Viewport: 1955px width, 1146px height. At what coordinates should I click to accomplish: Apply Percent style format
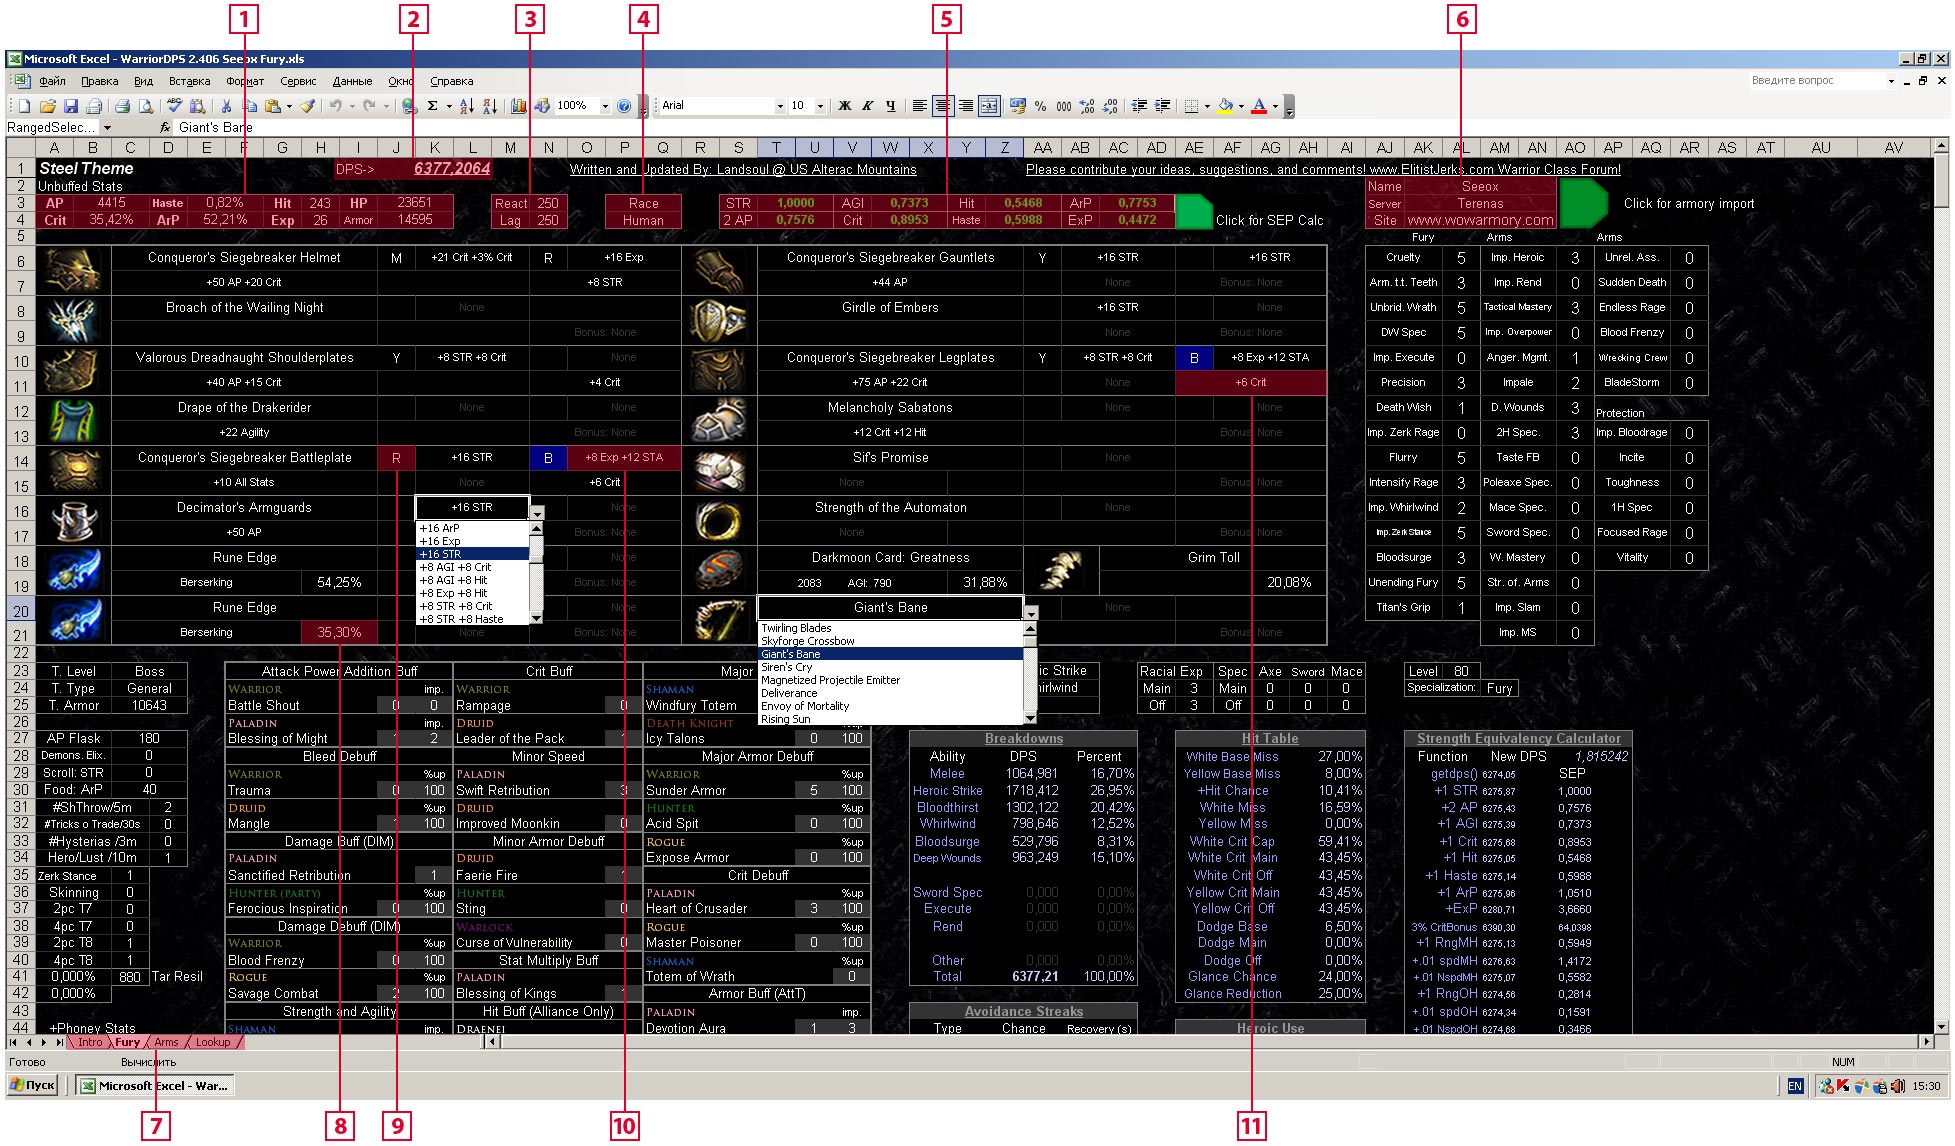[1040, 106]
